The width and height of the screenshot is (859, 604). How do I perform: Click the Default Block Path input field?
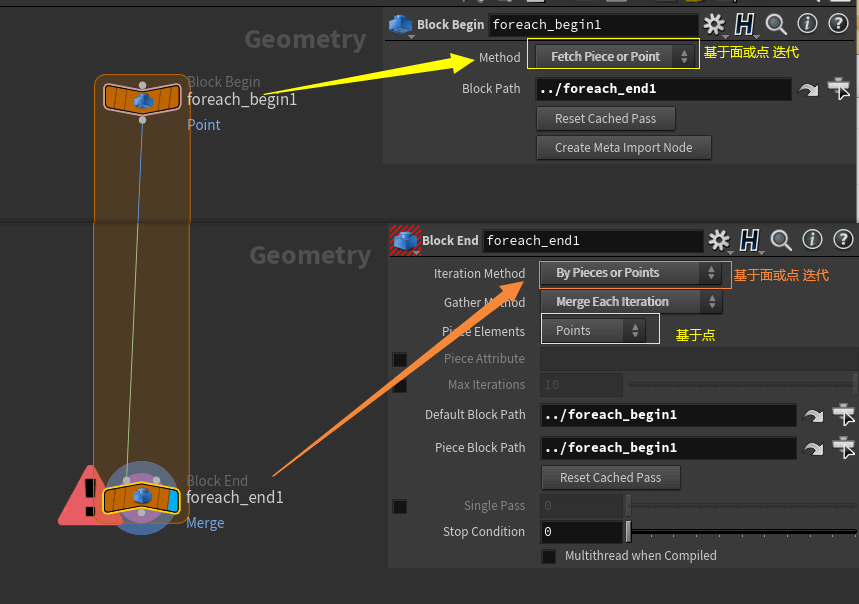point(668,415)
